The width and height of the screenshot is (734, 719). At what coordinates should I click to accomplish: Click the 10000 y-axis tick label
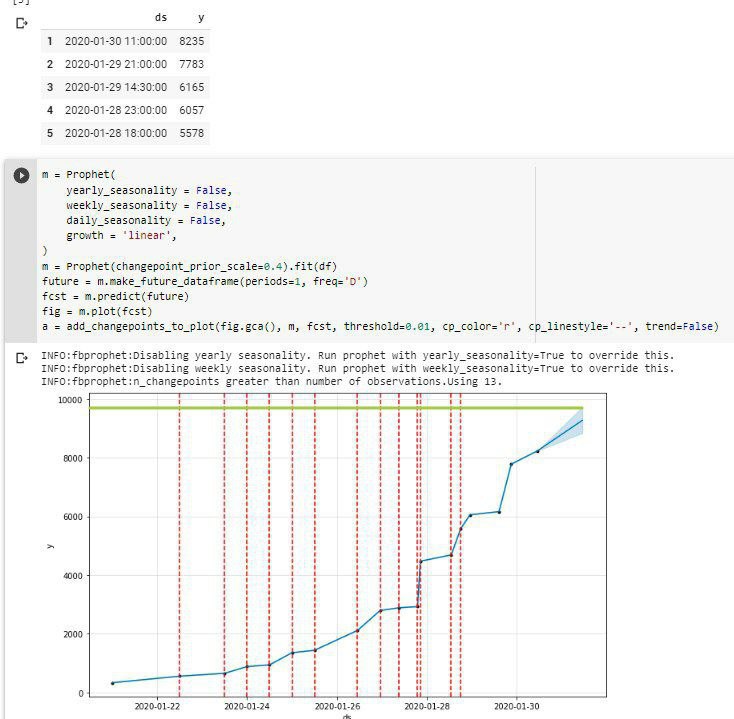pos(70,400)
